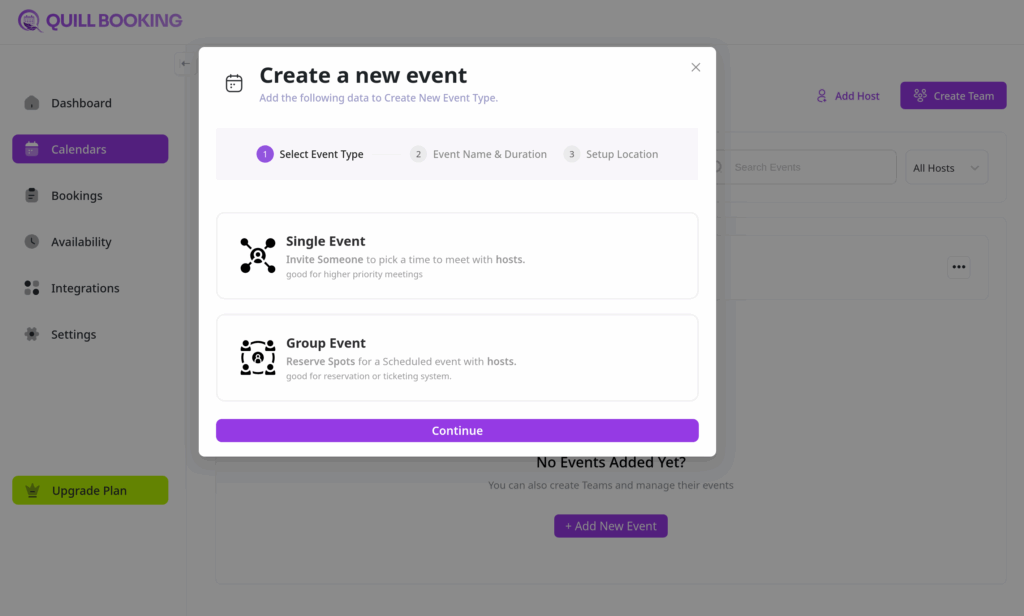
Task: Go to Event Name & Duration step
Action: (479, 154)
